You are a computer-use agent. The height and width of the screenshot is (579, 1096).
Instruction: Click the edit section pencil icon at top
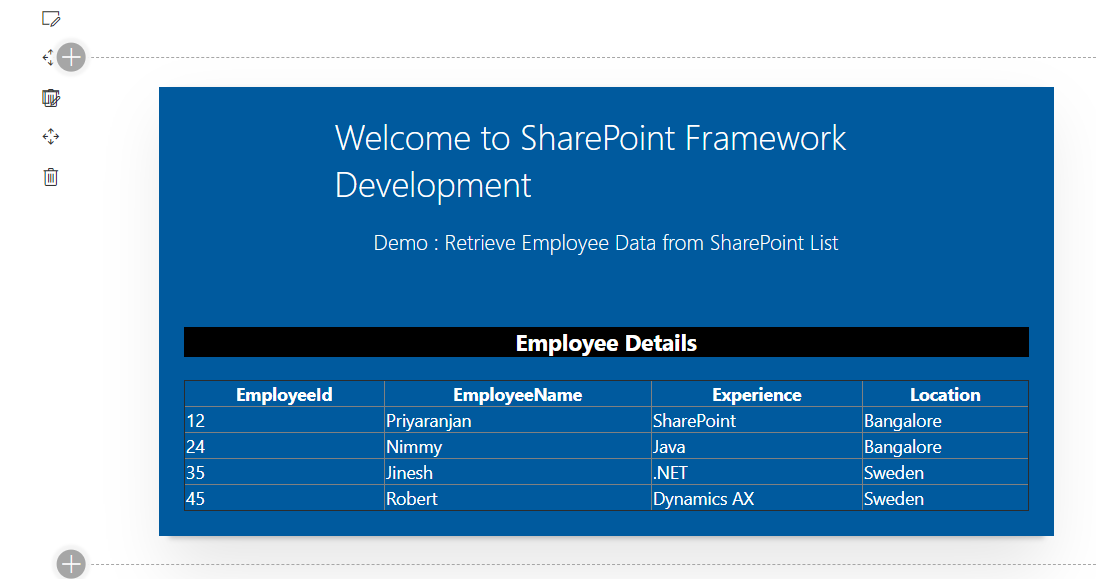click(x=51, y=19)
